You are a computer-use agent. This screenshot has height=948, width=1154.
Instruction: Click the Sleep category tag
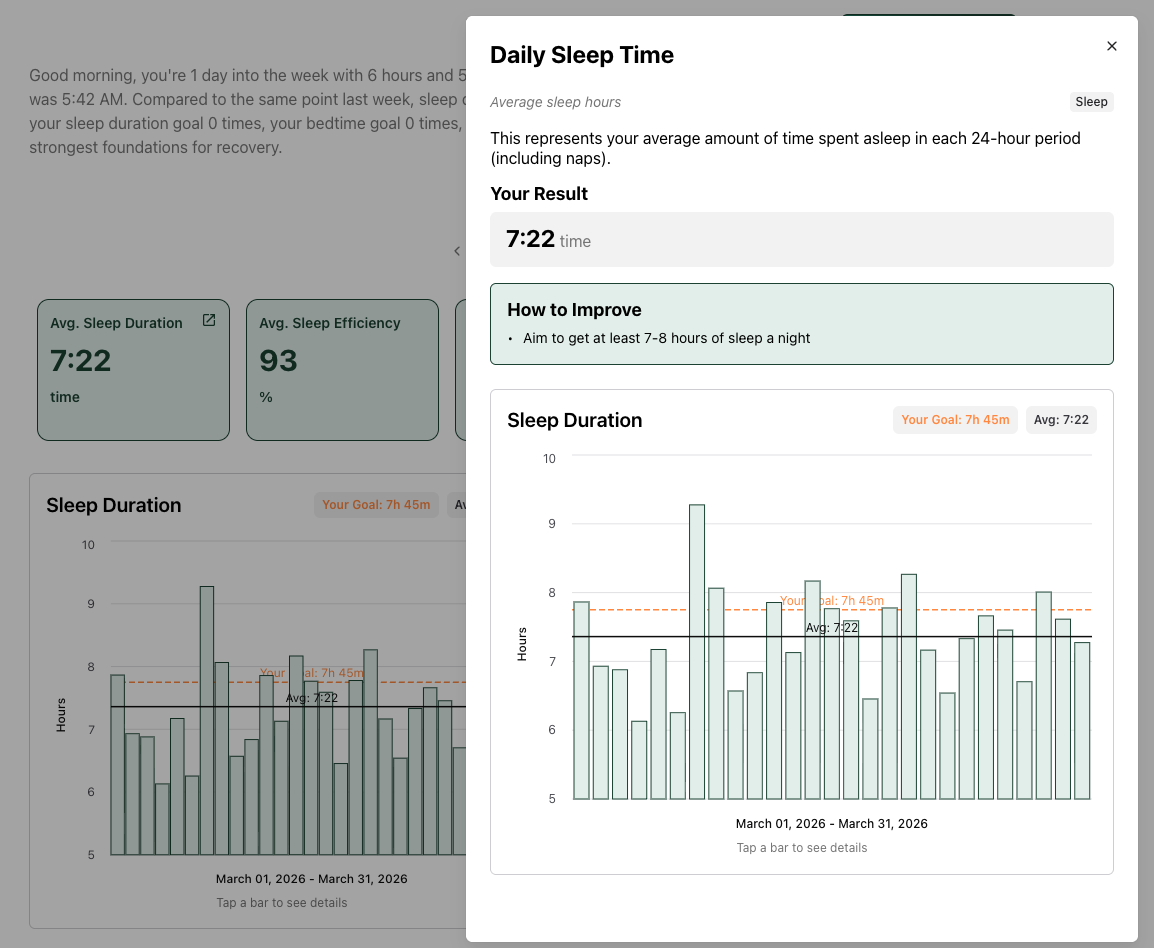pyautogui.click(x=1091, y=102)
